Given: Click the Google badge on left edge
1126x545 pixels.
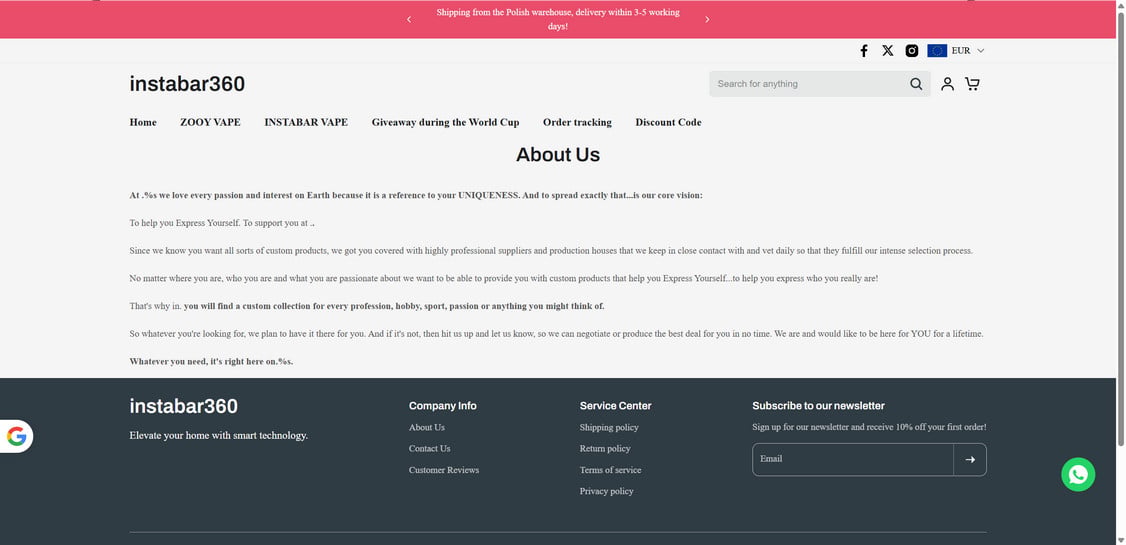Looking at the screenshot, I should click(x=17, y=436).
